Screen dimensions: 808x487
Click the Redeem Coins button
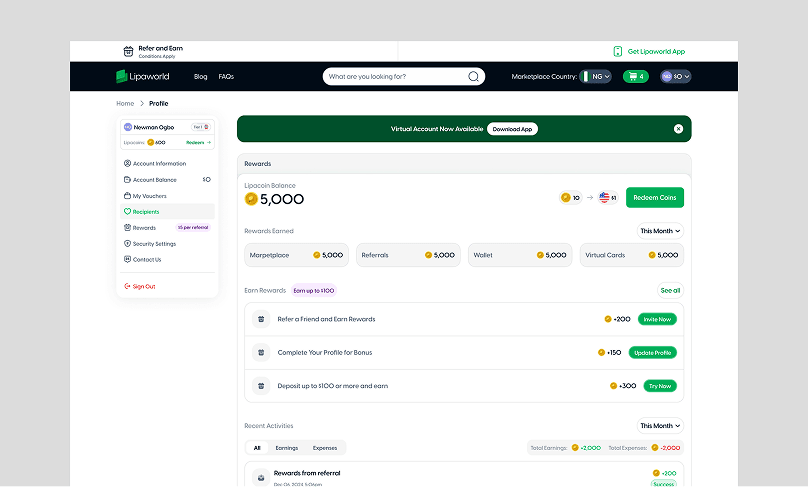[x=654, y=197]
